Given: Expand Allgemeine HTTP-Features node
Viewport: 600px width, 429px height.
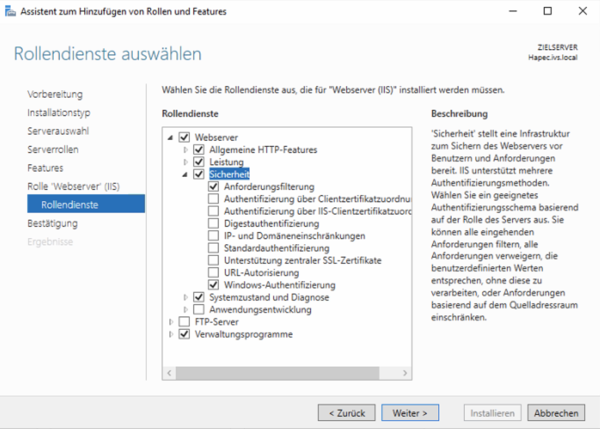Looking at the screenshot, I should 186,150.
